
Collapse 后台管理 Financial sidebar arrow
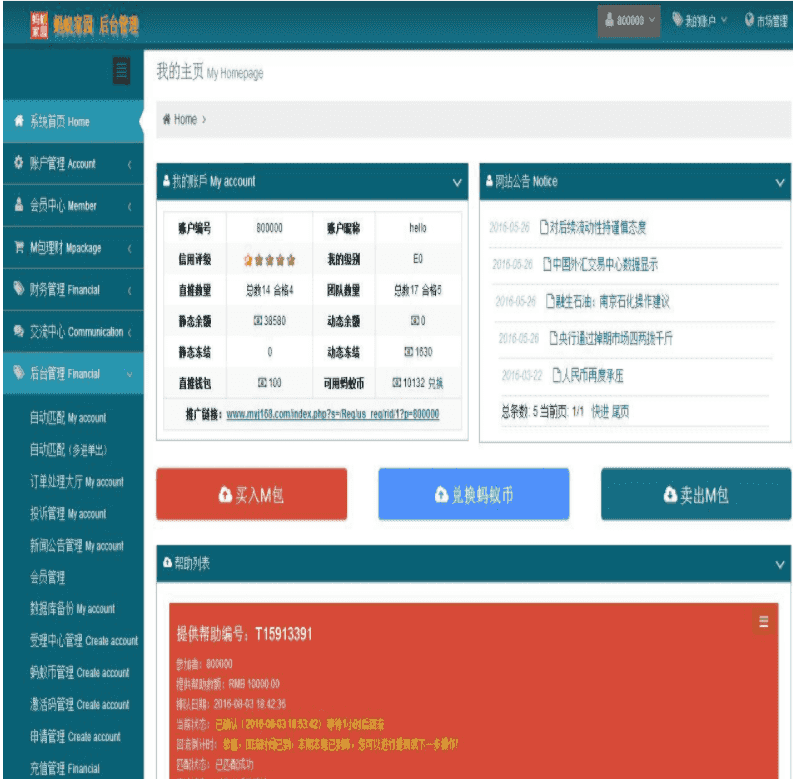coord(129,374)
